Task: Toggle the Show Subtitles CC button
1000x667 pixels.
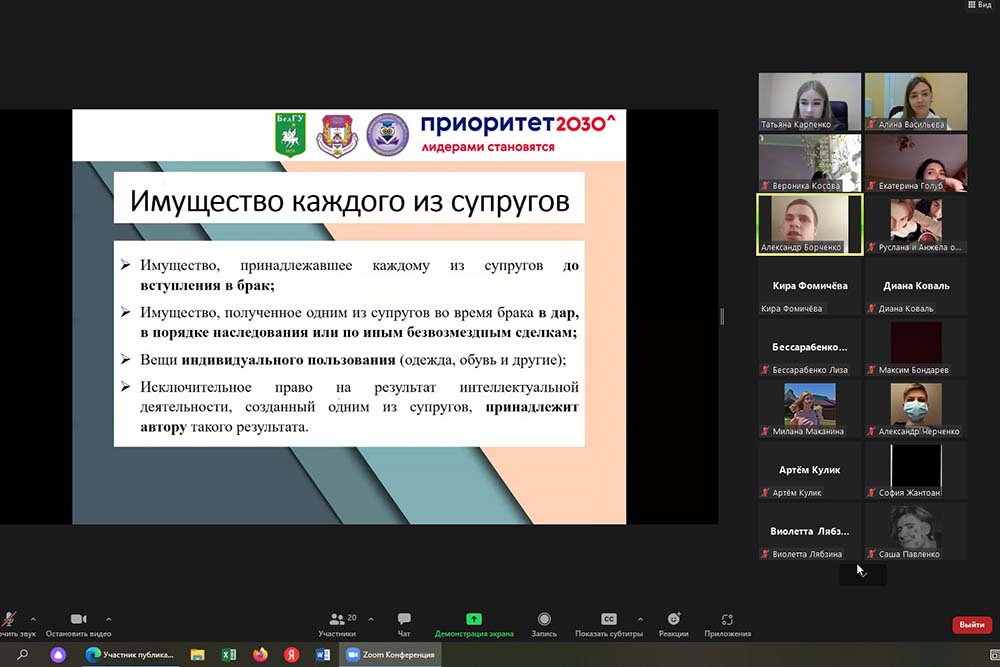Action: [x=608, y=620]
